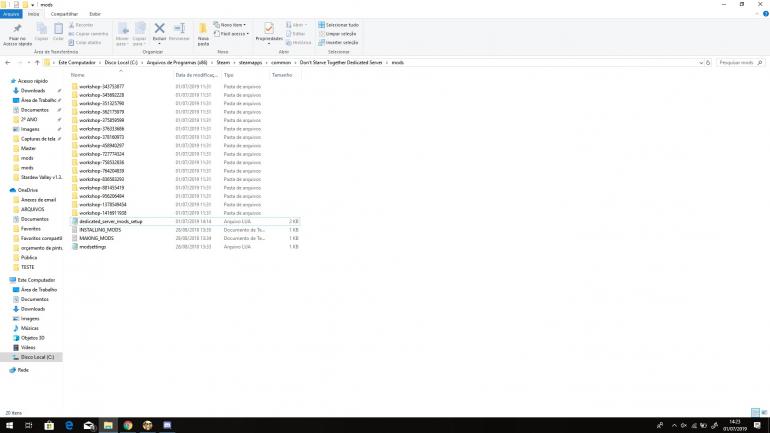Click Inverter seleção in the ribbon
Viewport: 770px width, 433px height.
tap(338, 43)
